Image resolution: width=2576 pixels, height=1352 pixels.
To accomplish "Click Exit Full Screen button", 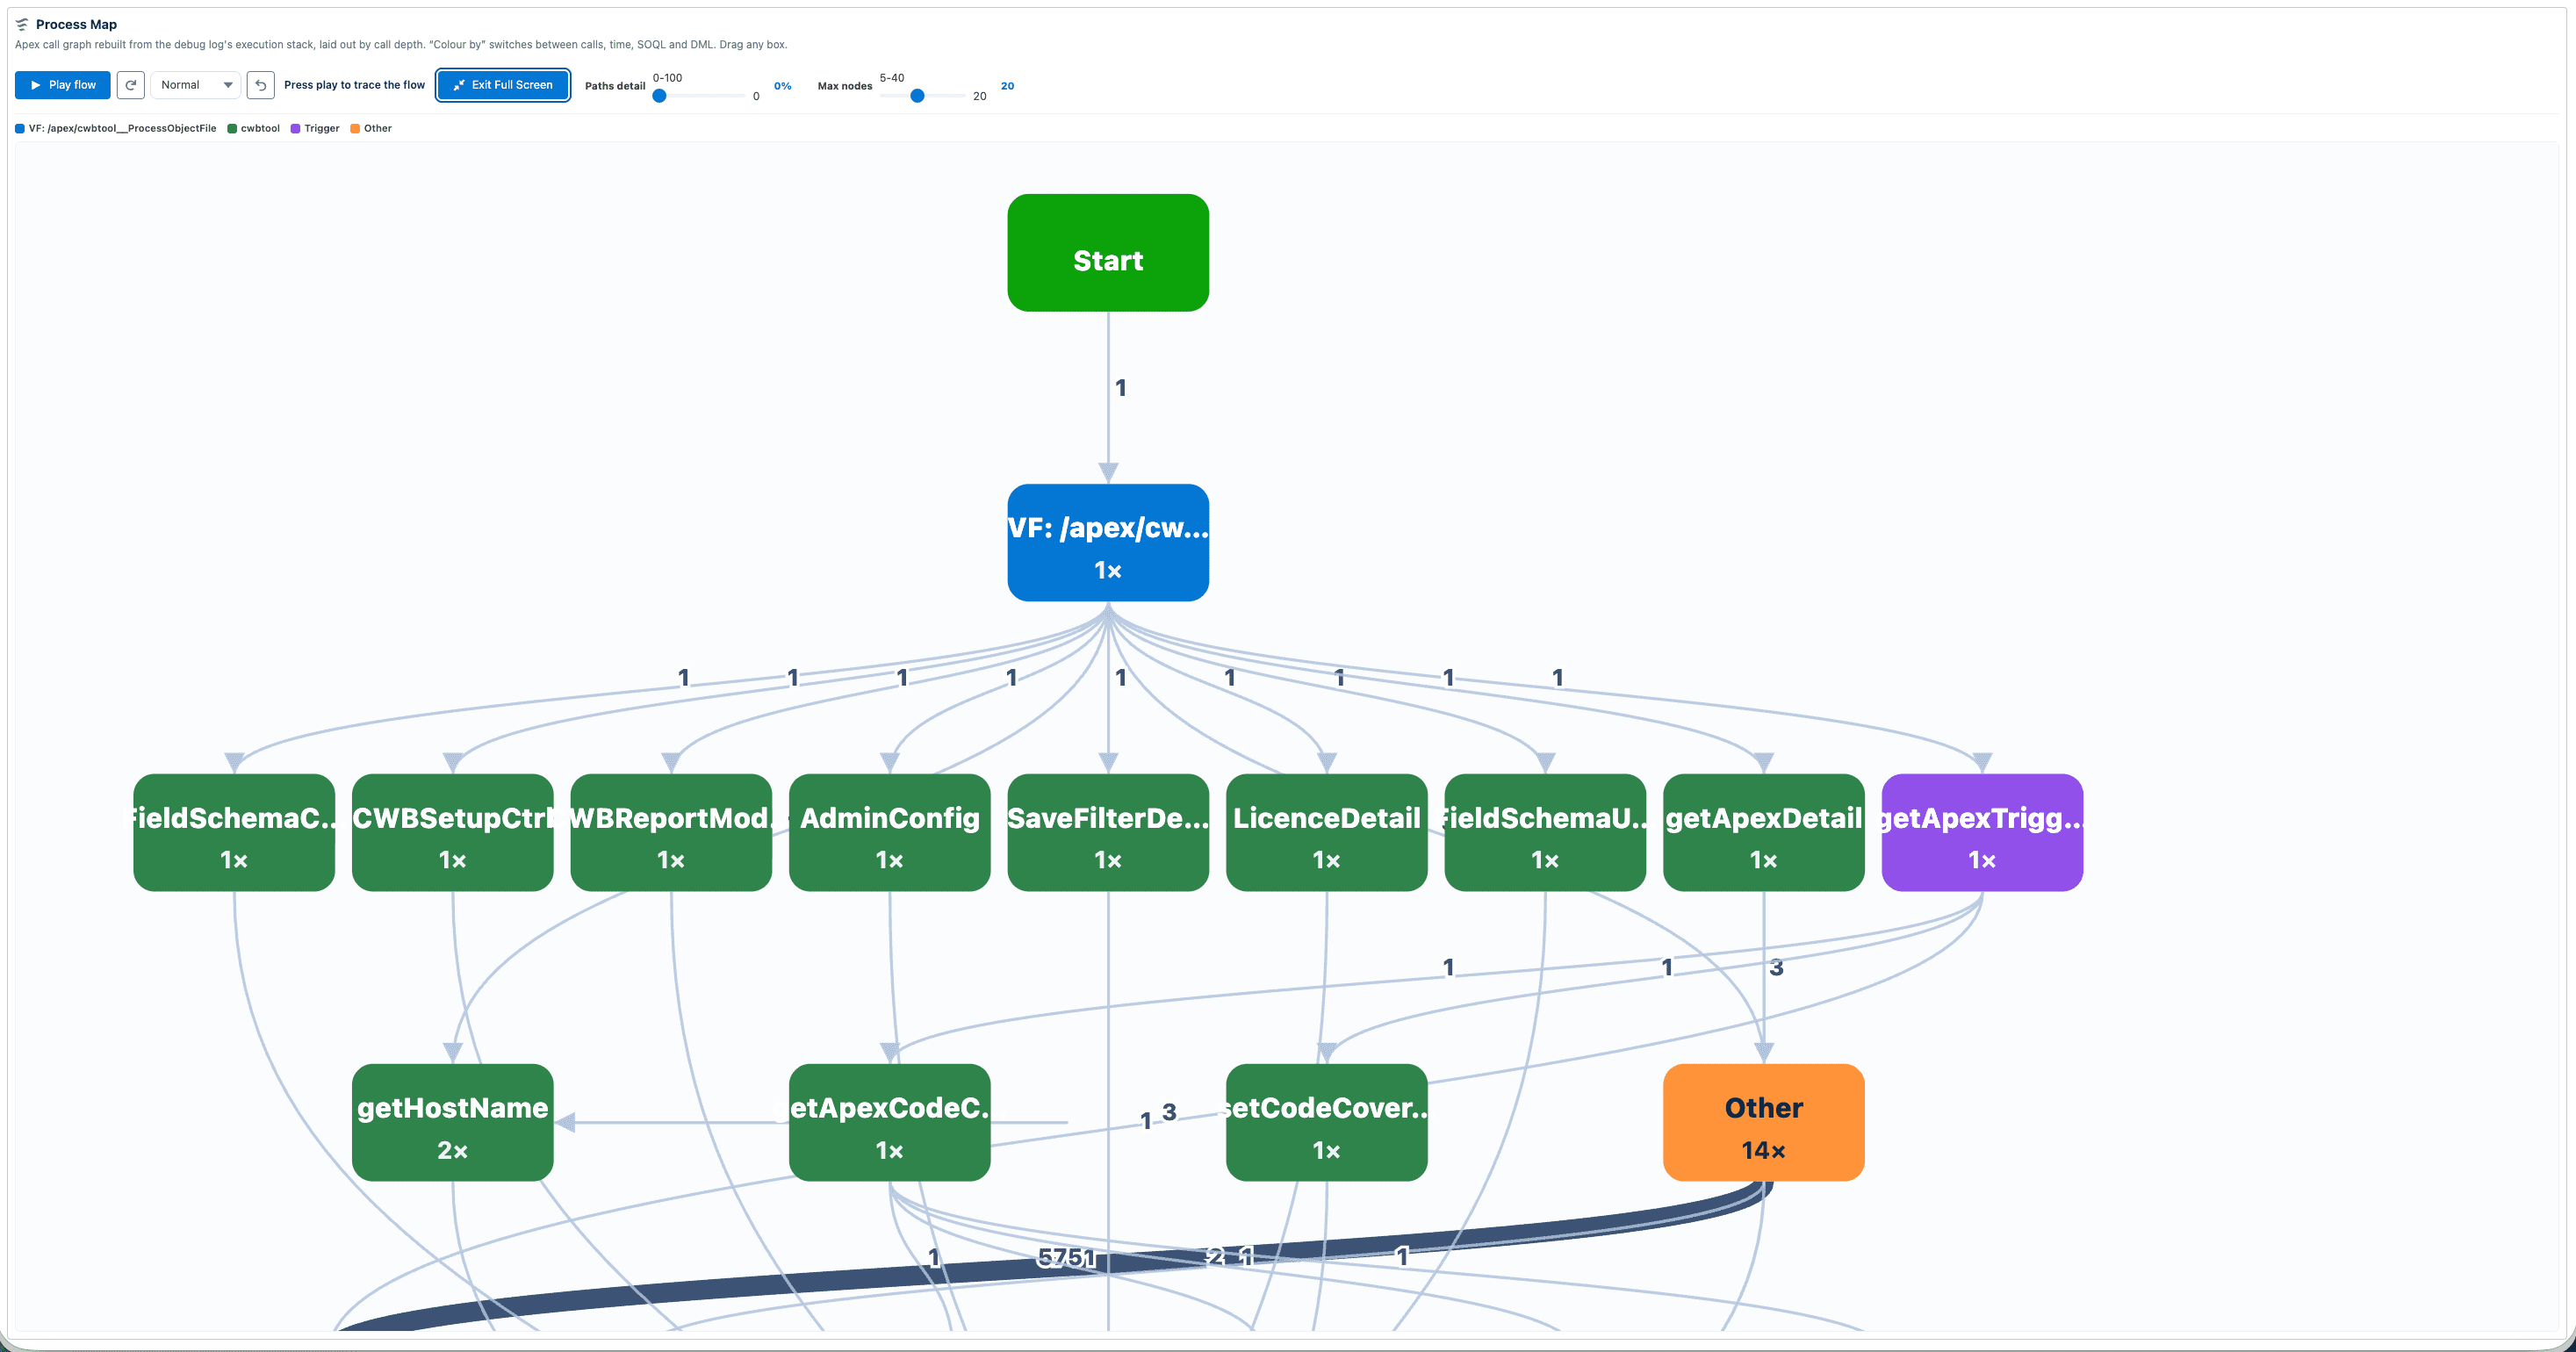I will (x=503, y=85).
